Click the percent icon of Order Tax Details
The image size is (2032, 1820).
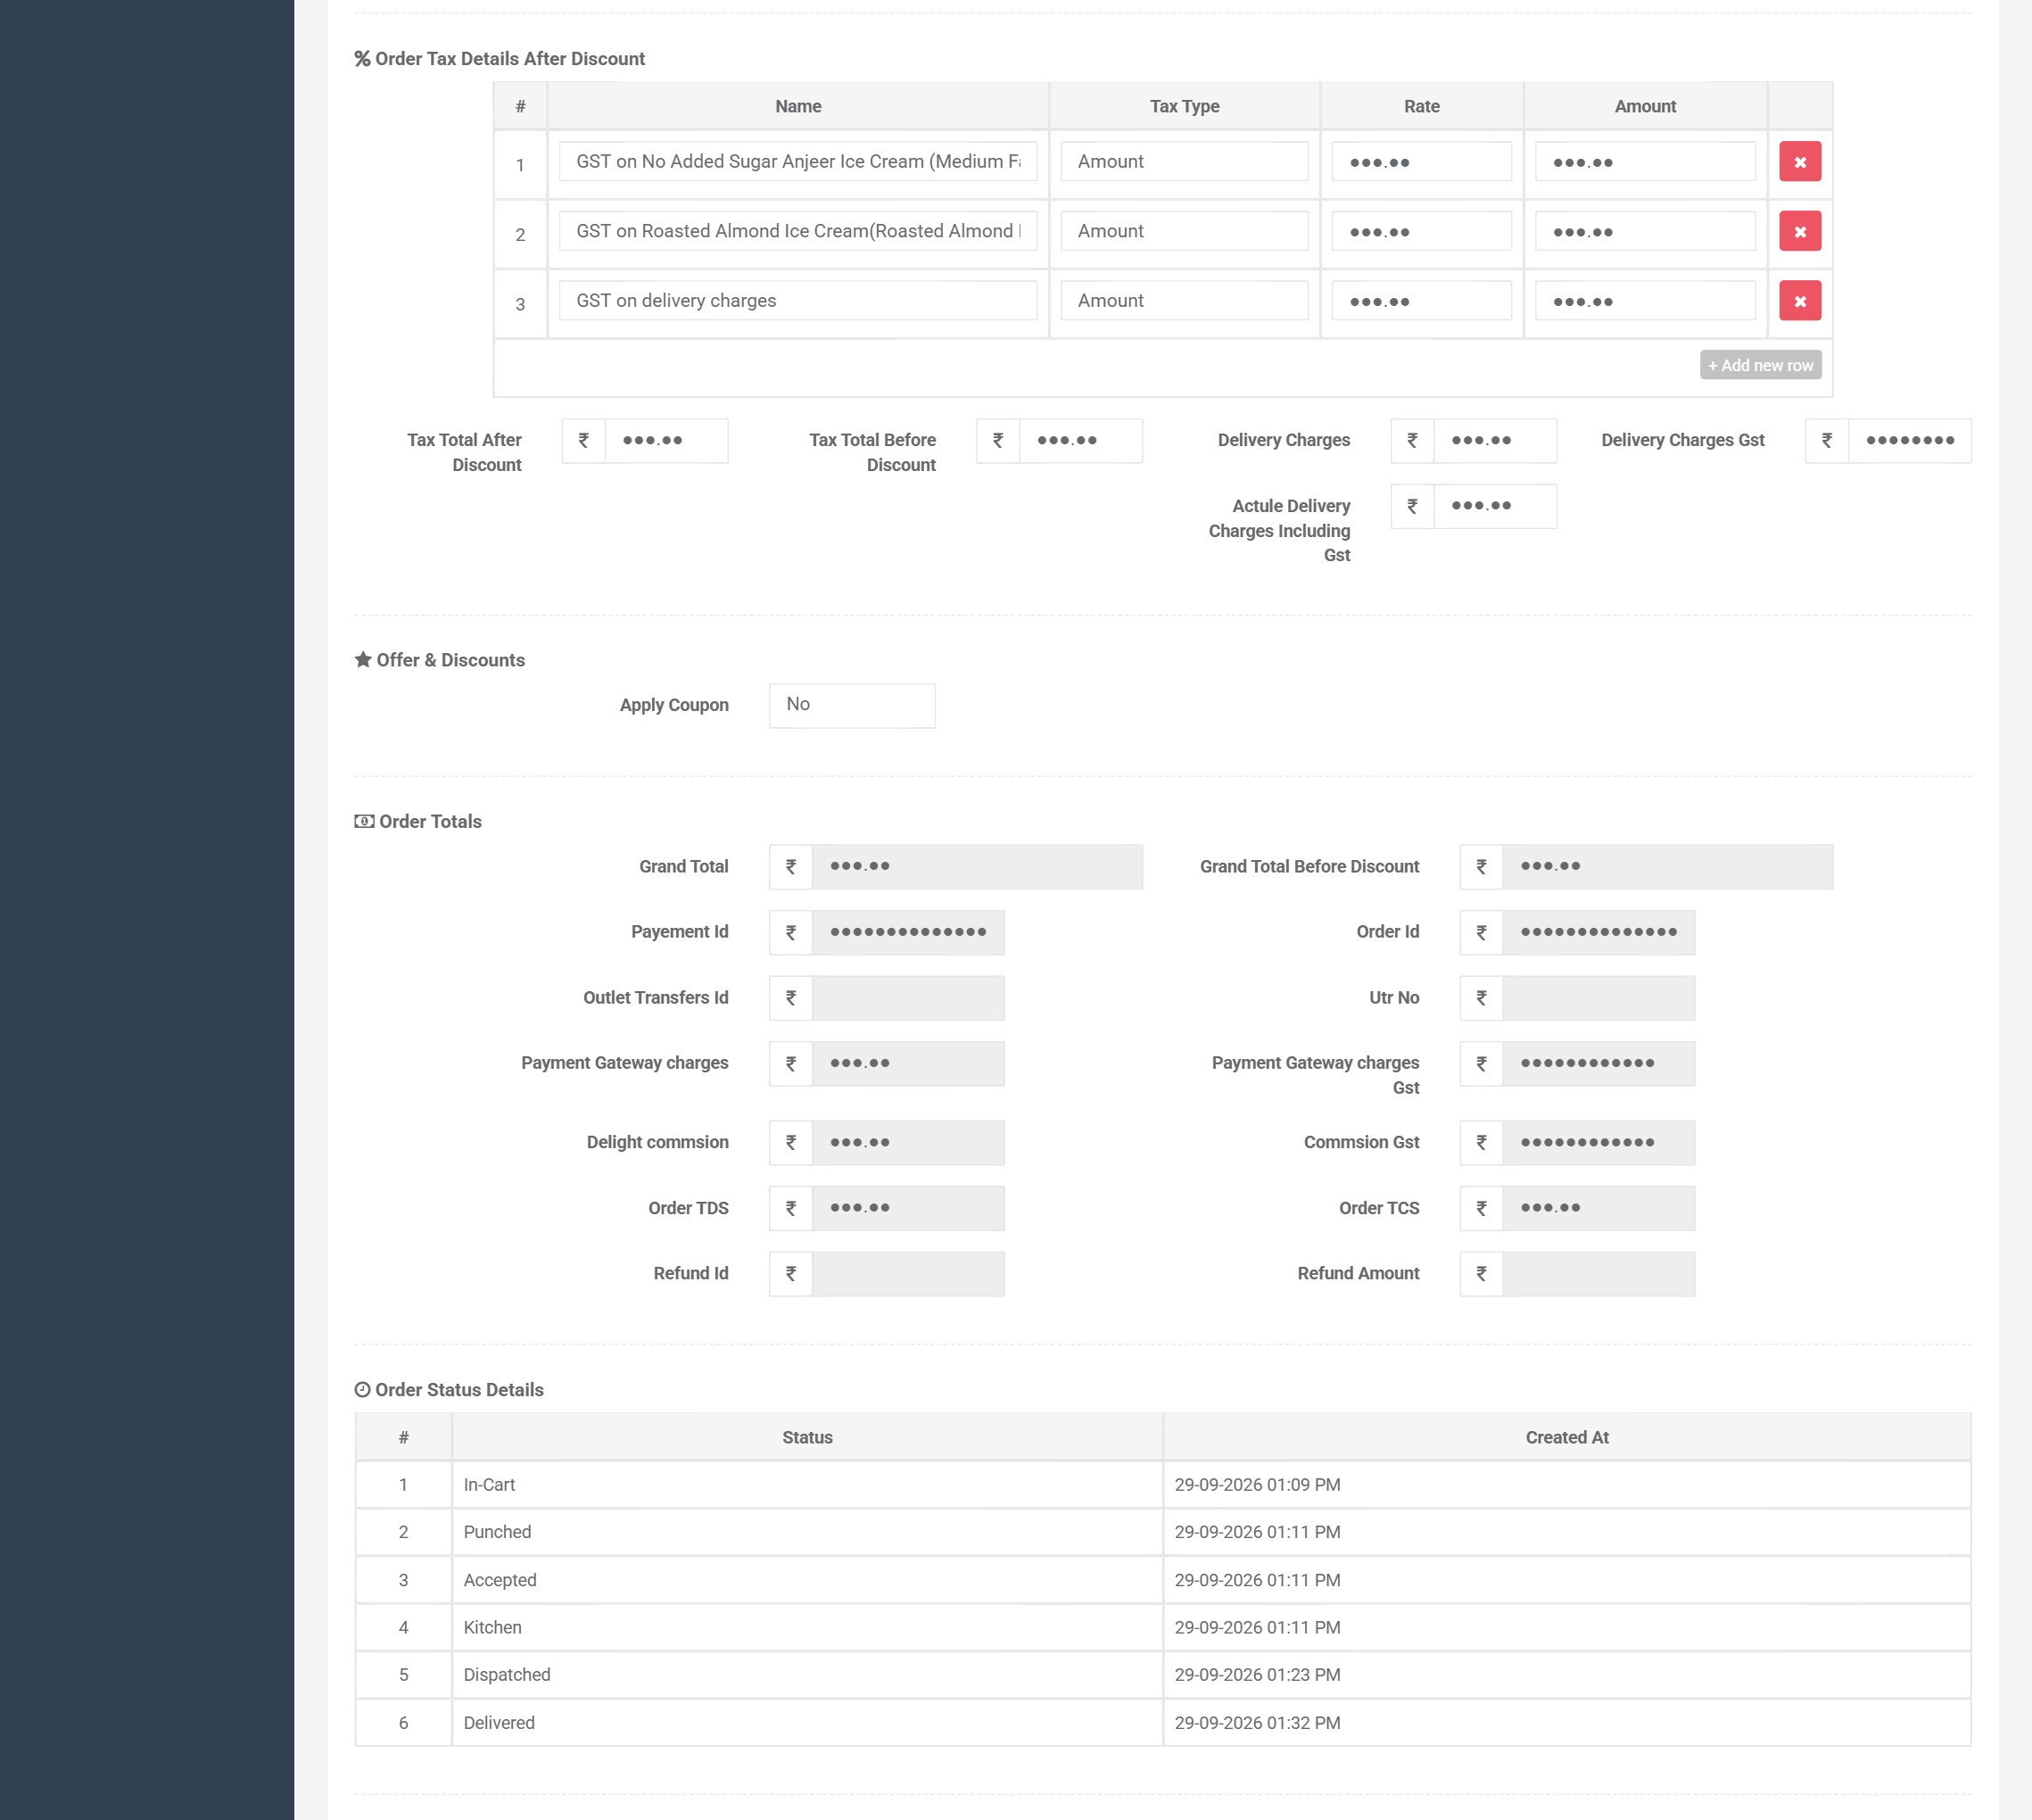[x=362, y=59]
